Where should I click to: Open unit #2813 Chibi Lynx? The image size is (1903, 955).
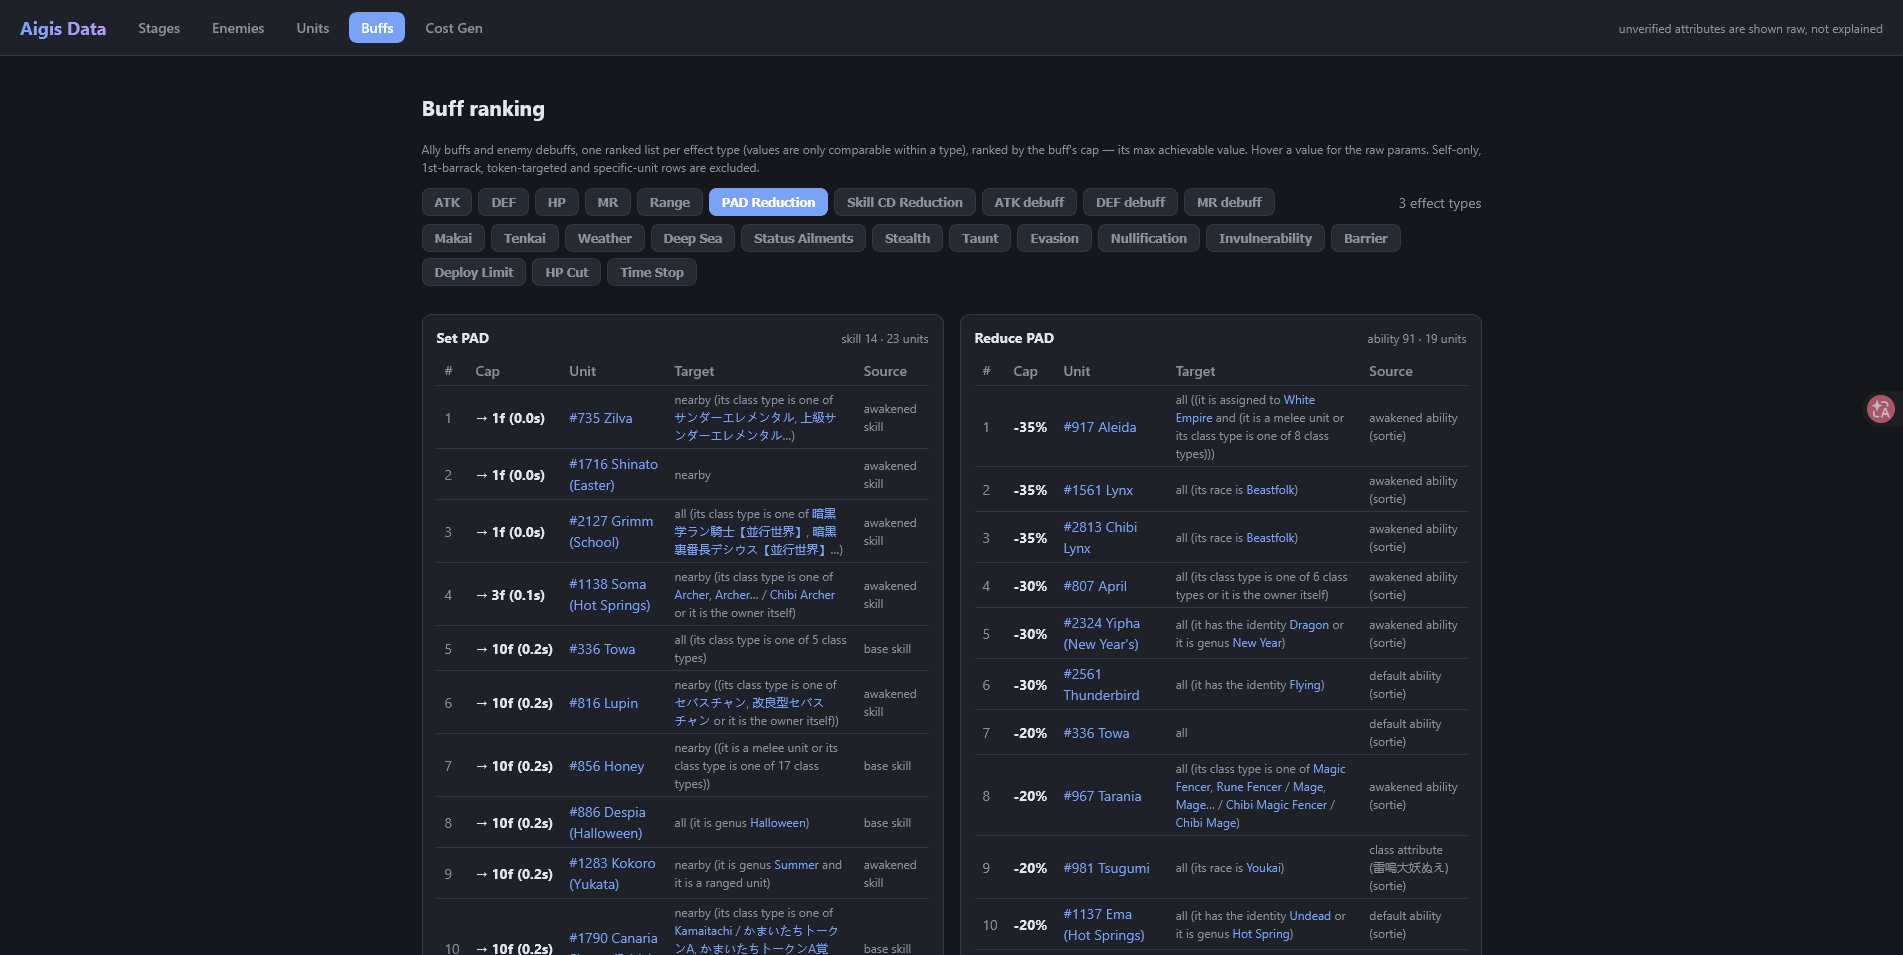(x=1100, y=538)
